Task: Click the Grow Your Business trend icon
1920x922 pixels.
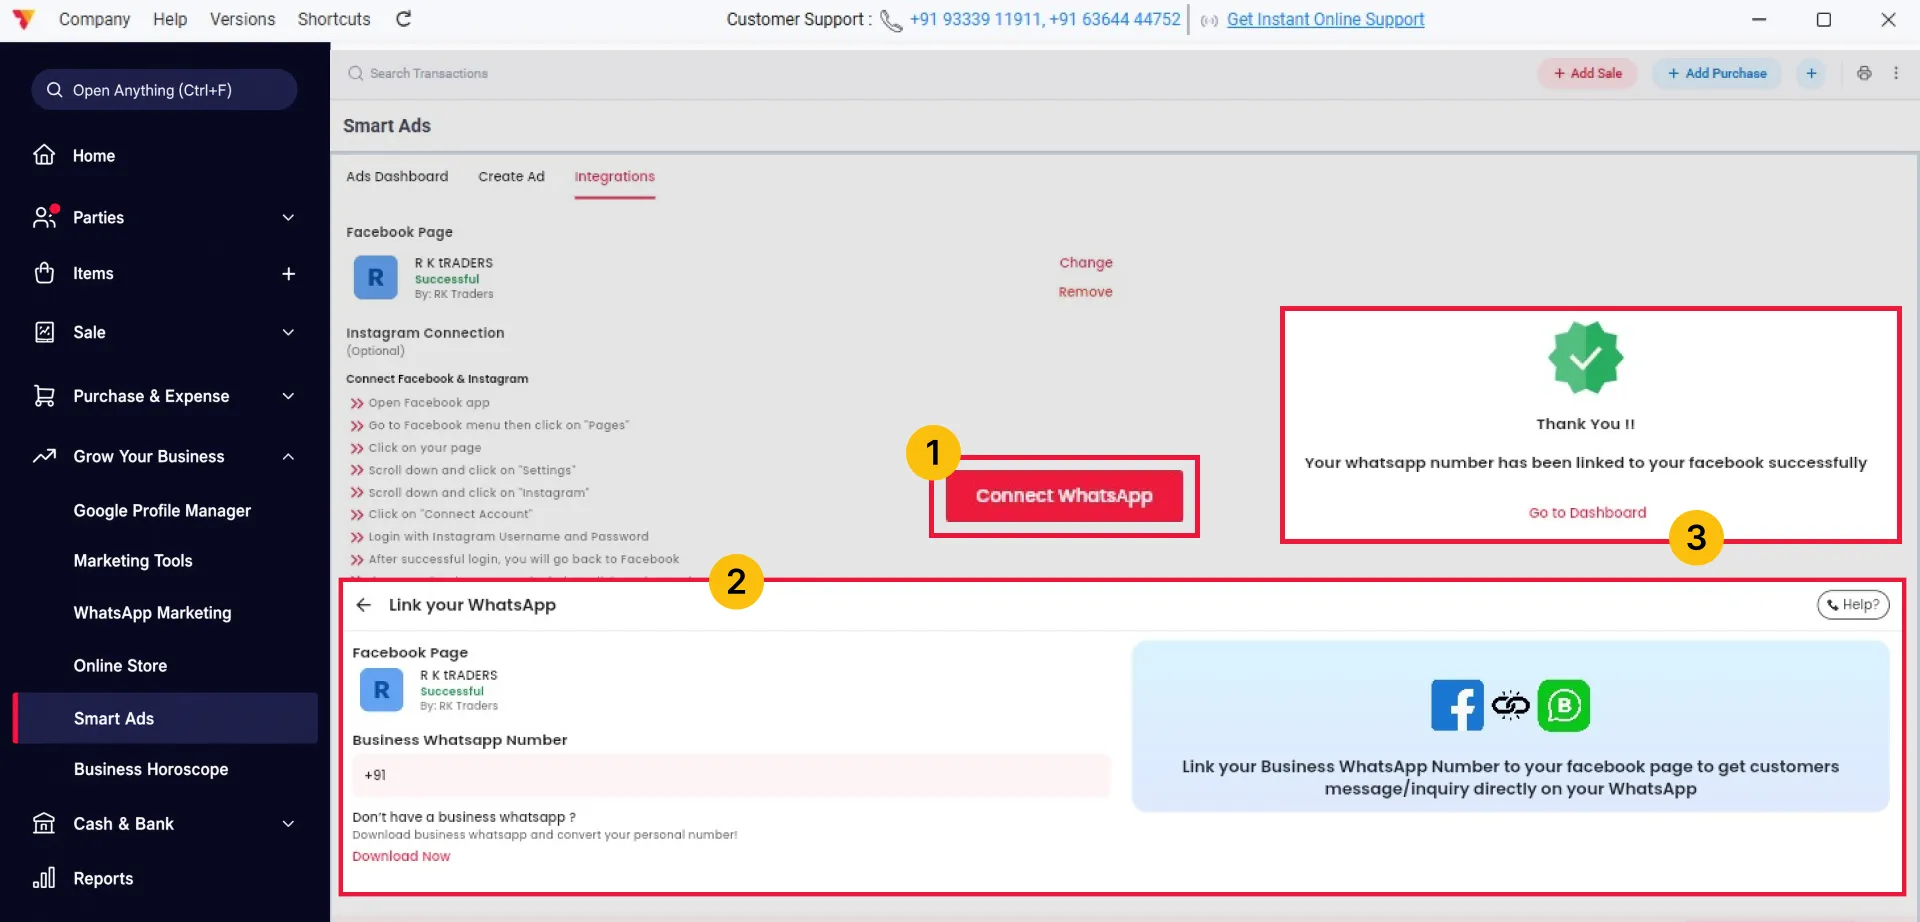Action: tap(44, 456)
